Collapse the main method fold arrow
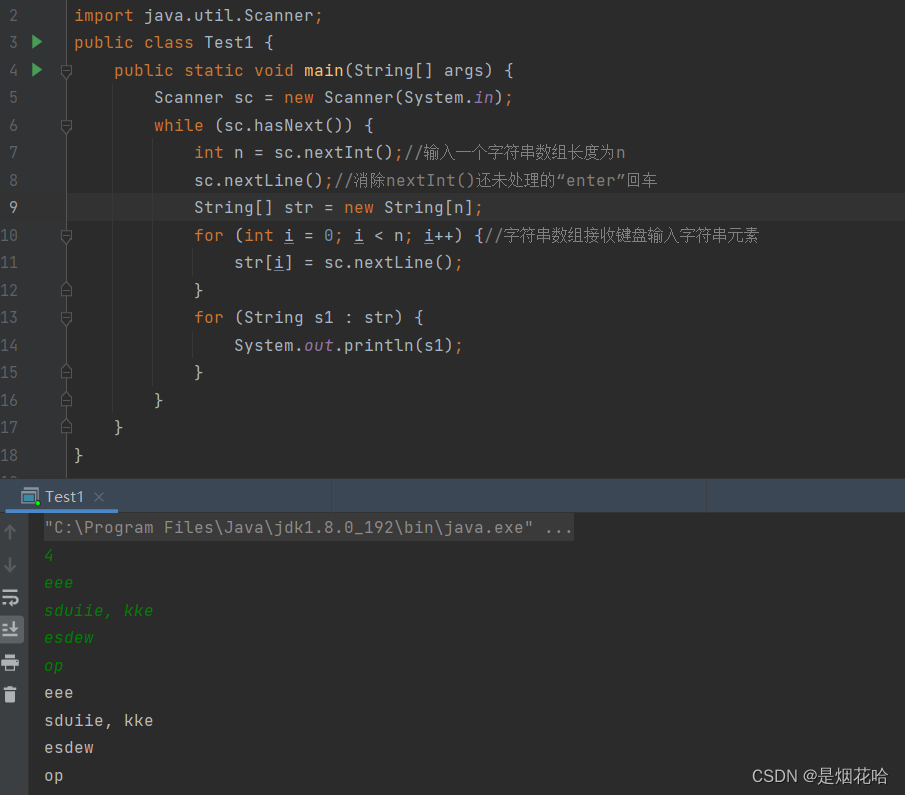905x795 pixels. 66,70
